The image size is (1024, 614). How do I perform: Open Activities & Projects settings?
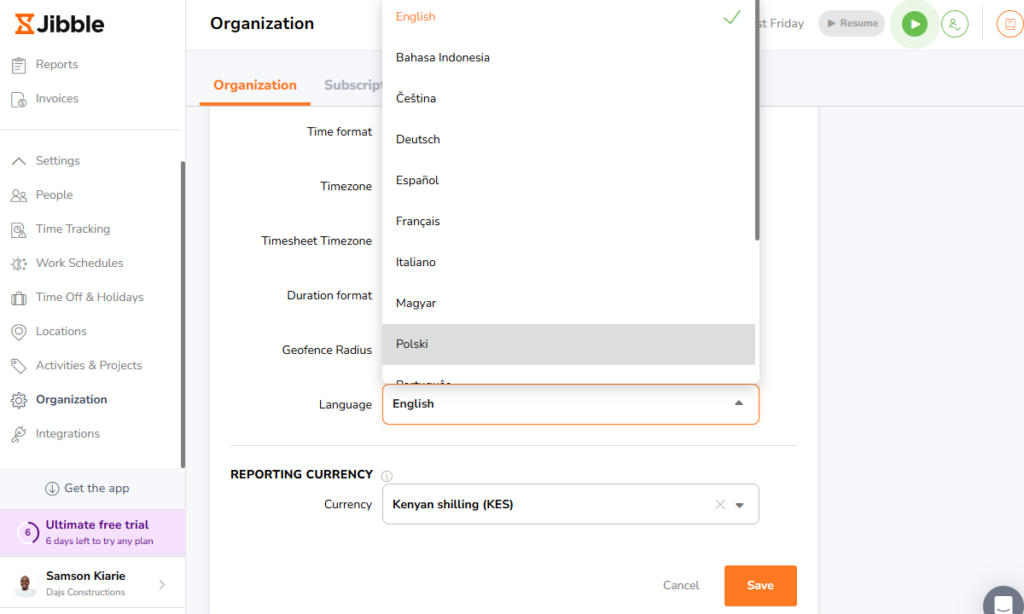coord(89,365)
